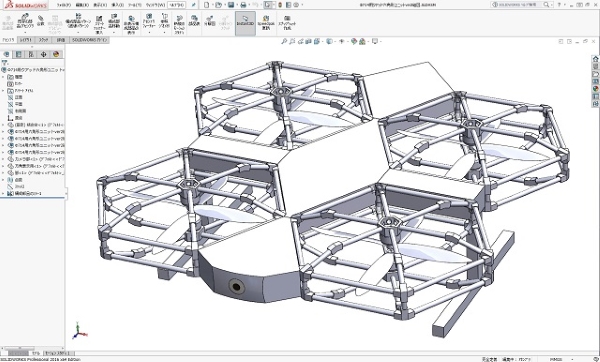Open Edit Appearance color-ball icon in view toolbar
600x362 pixels.
pyautogui.click(x=354, y=41)
